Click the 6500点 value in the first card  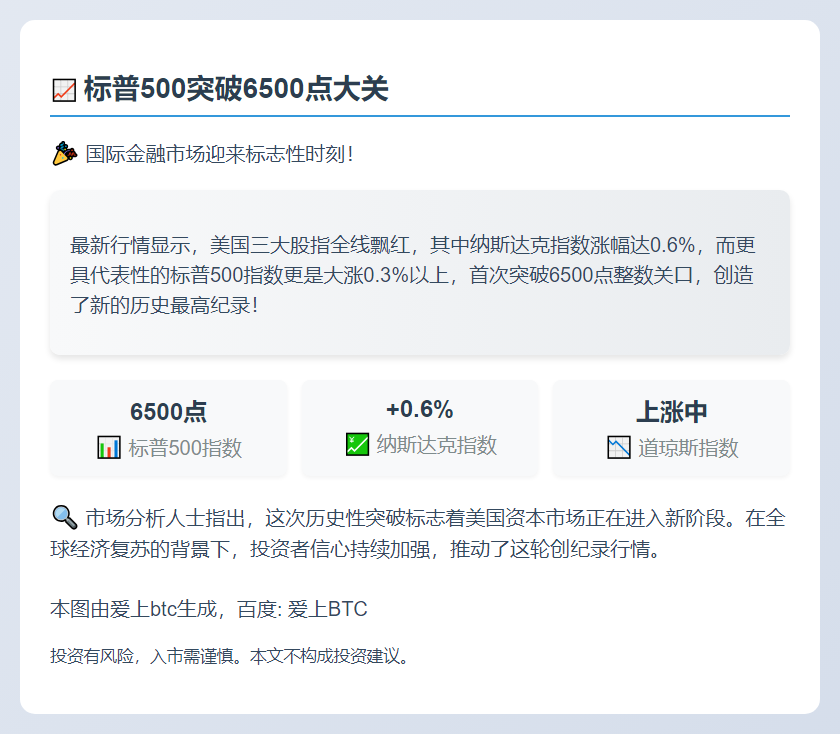click(168, 412)
